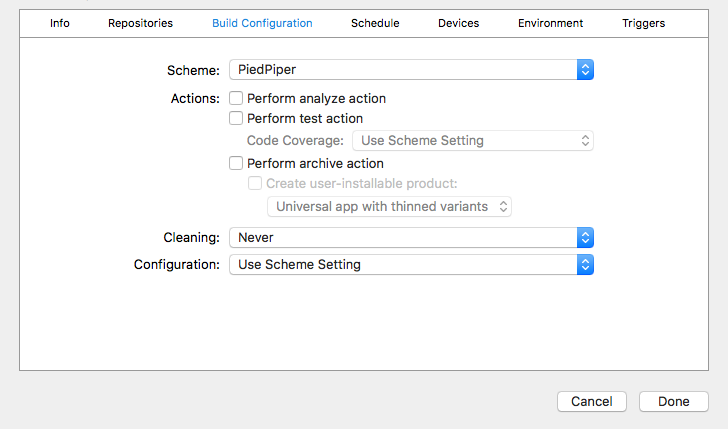The image size is (728, 429).
Task: Switch to the Info tab
Action: pos(60,23)
